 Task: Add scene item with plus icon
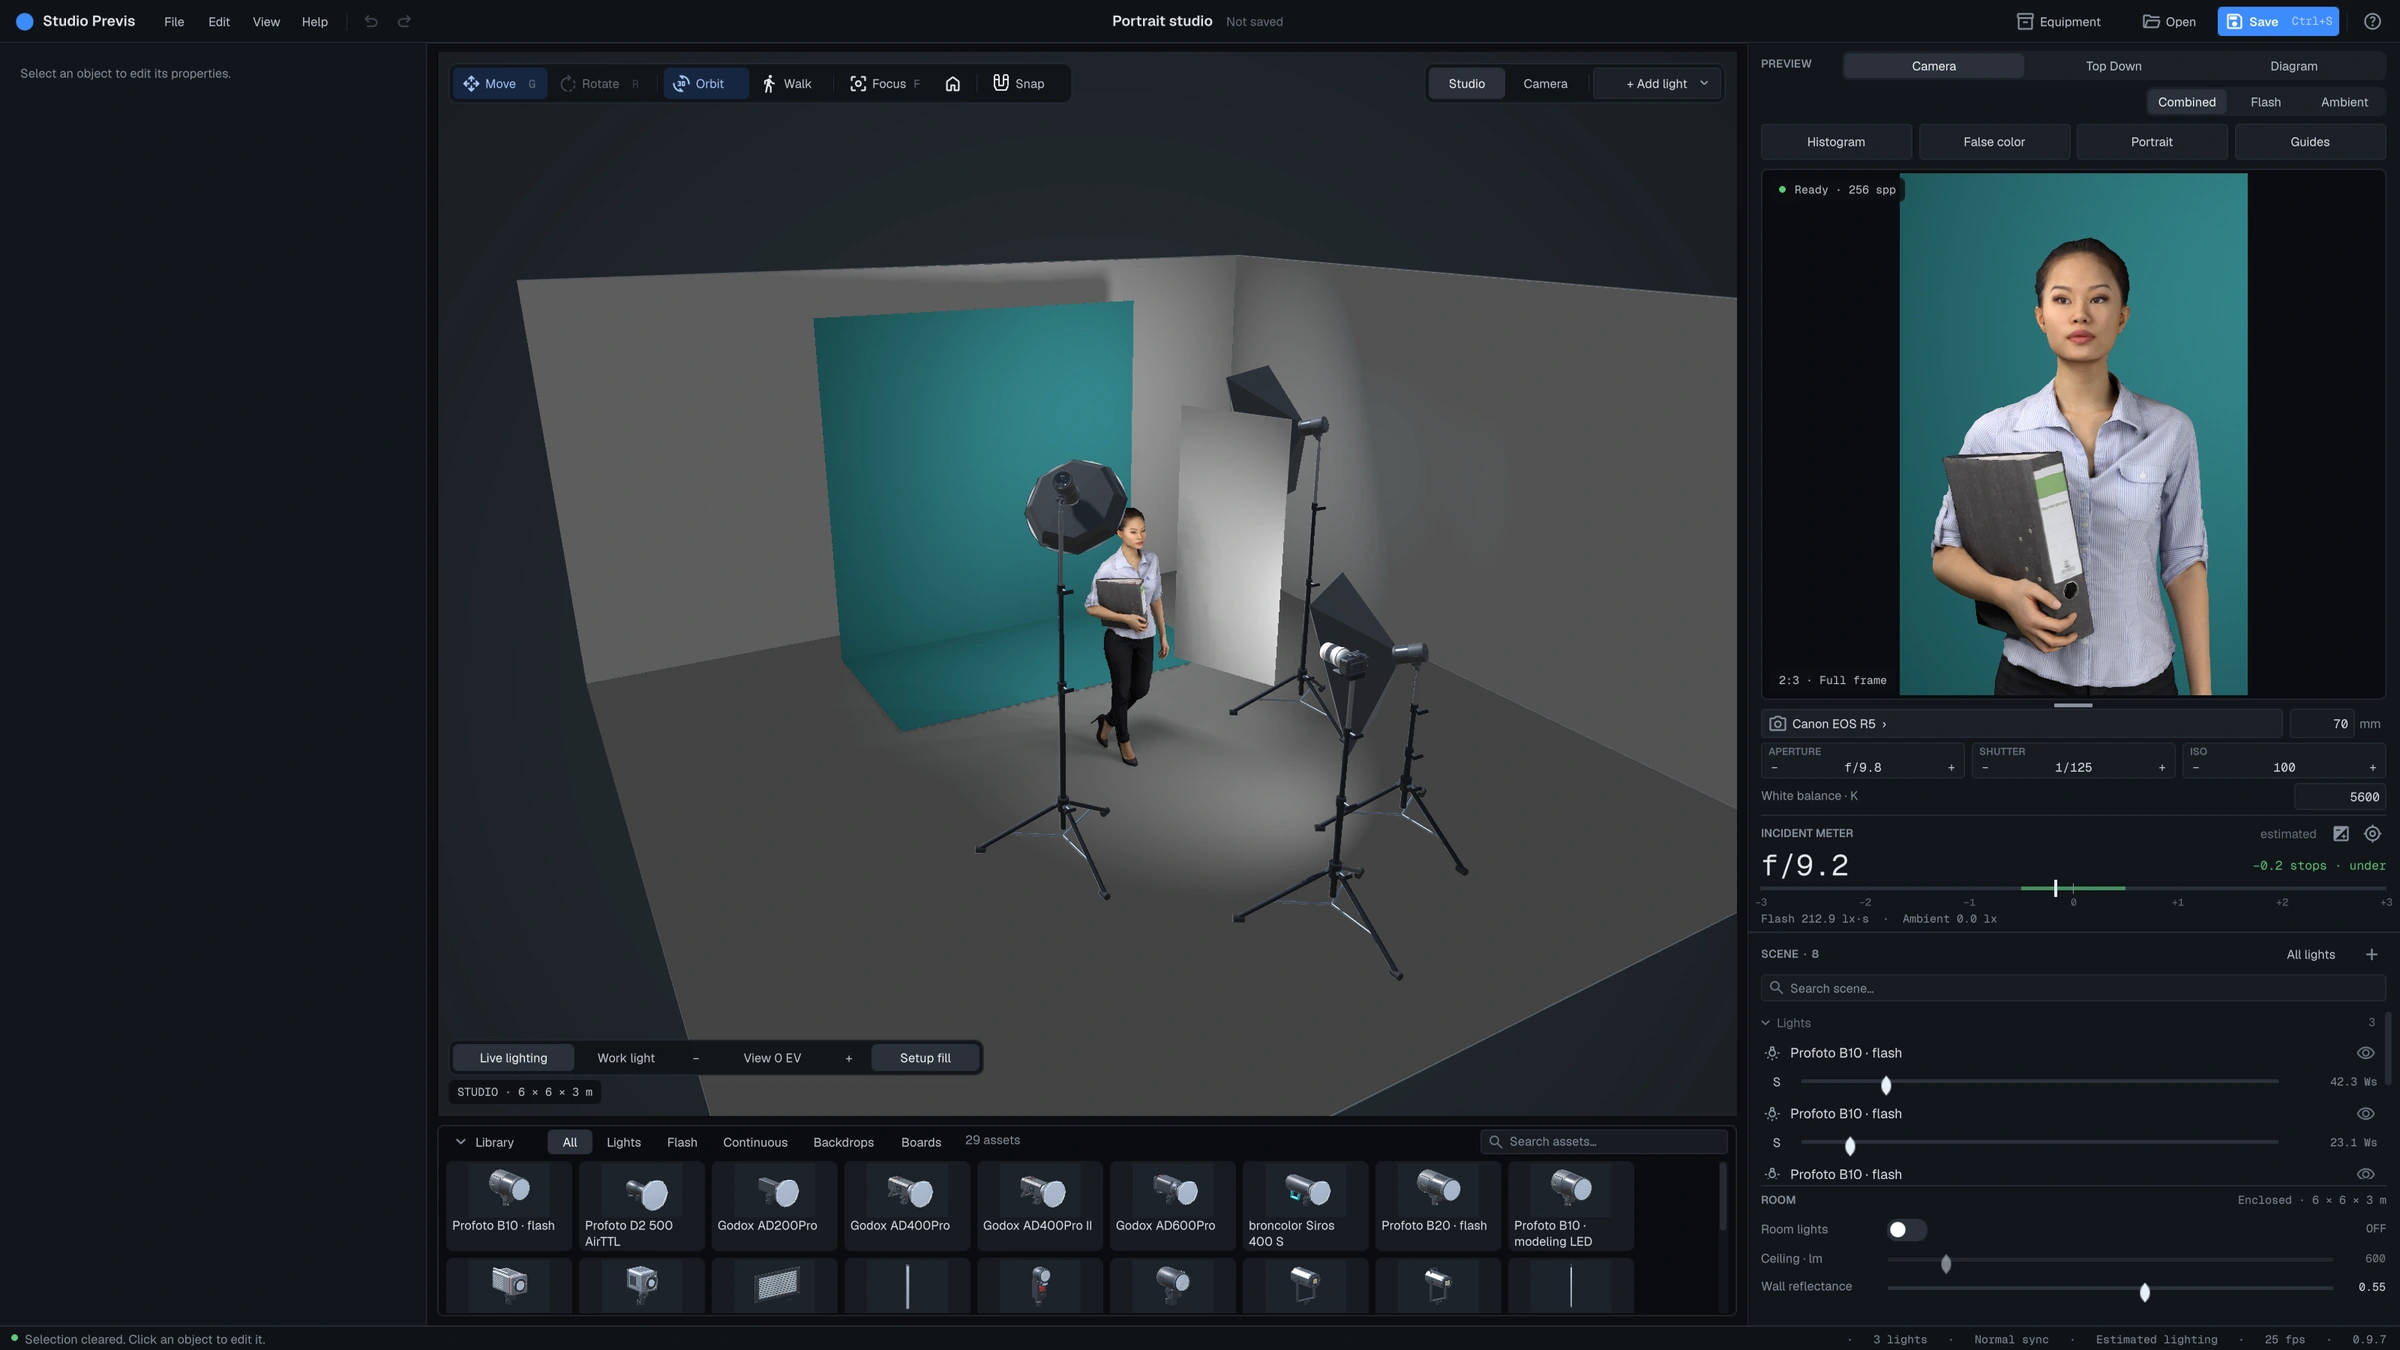click(x=2371, y=955)
